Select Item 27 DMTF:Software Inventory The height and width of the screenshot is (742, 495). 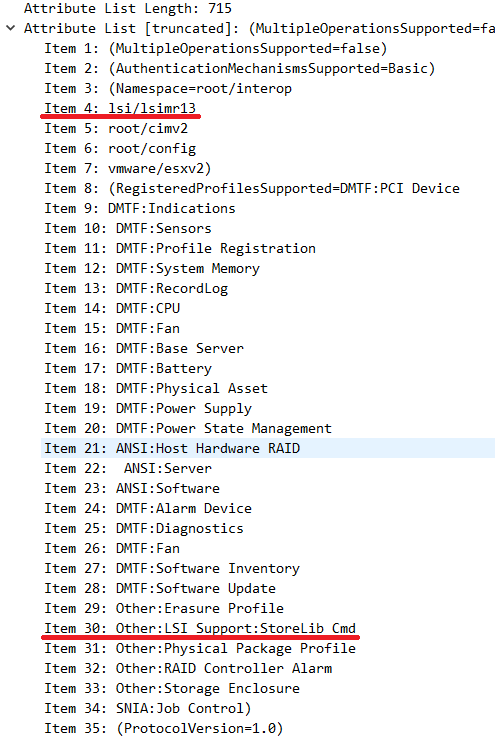(172, 568)
